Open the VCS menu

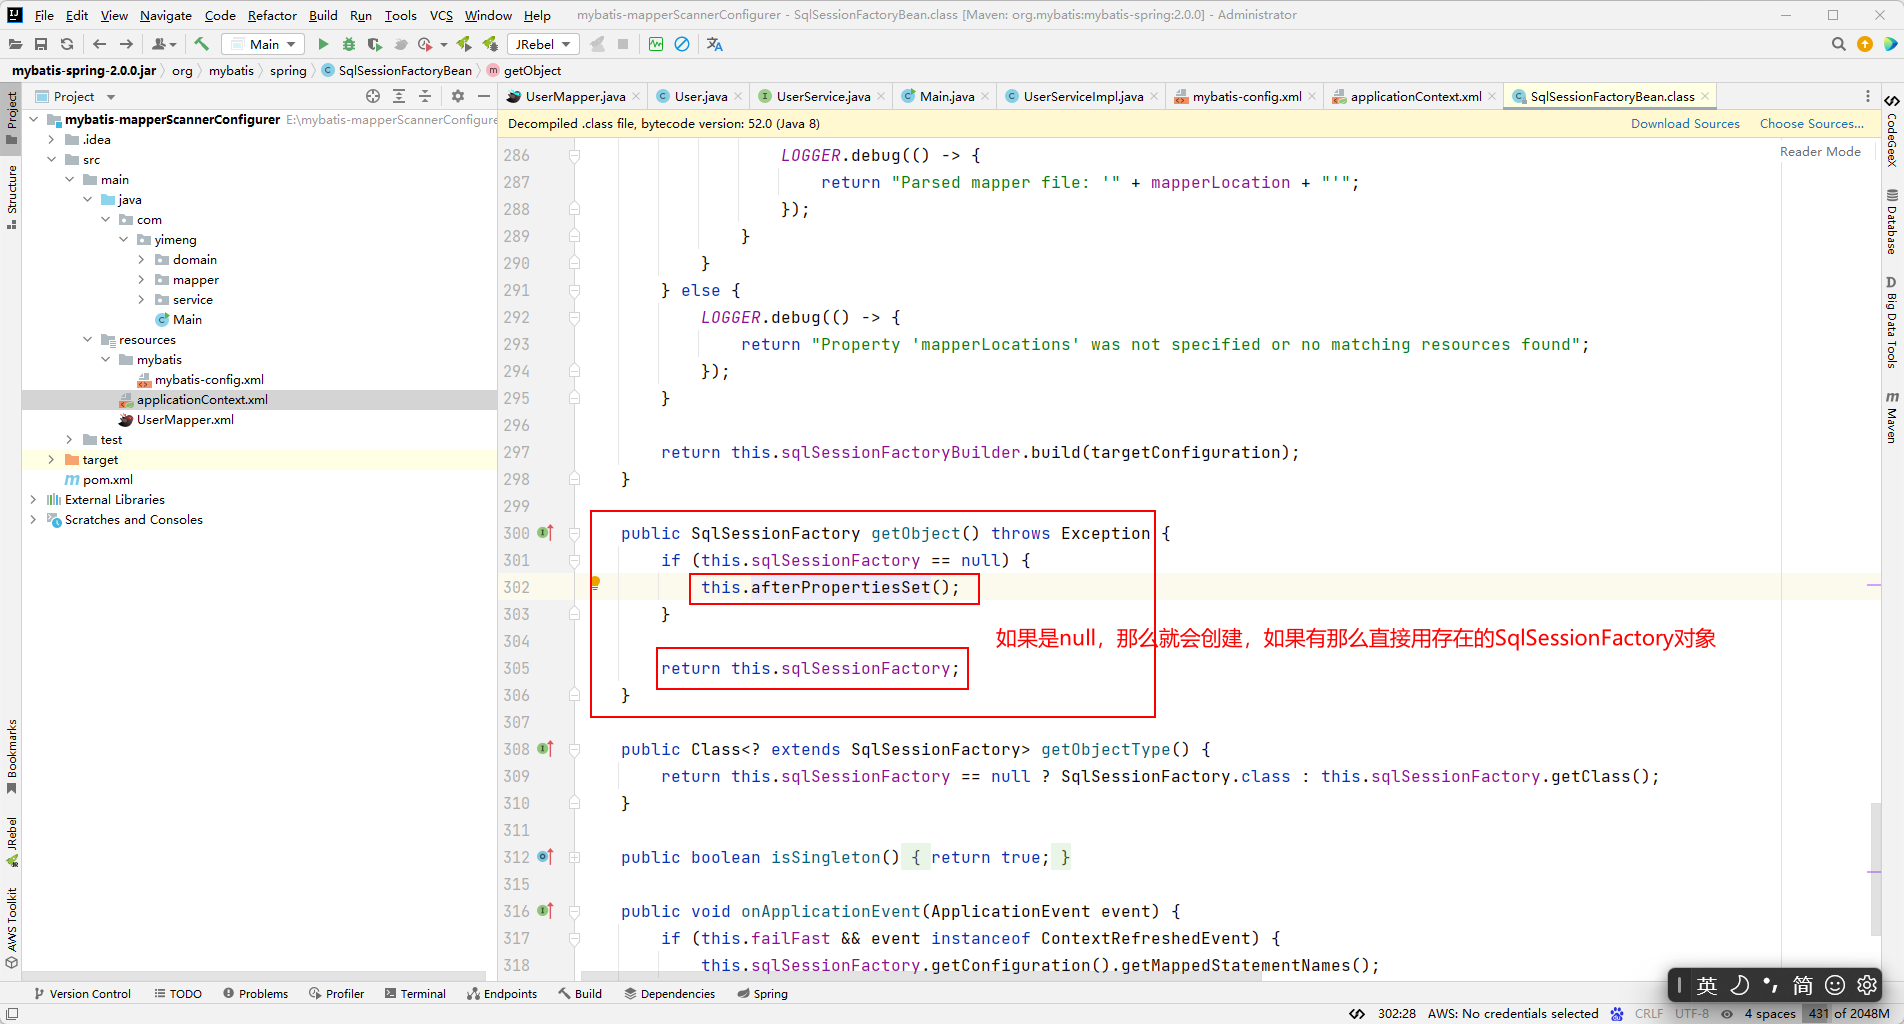pyautogui.click(x=441, y=15)
